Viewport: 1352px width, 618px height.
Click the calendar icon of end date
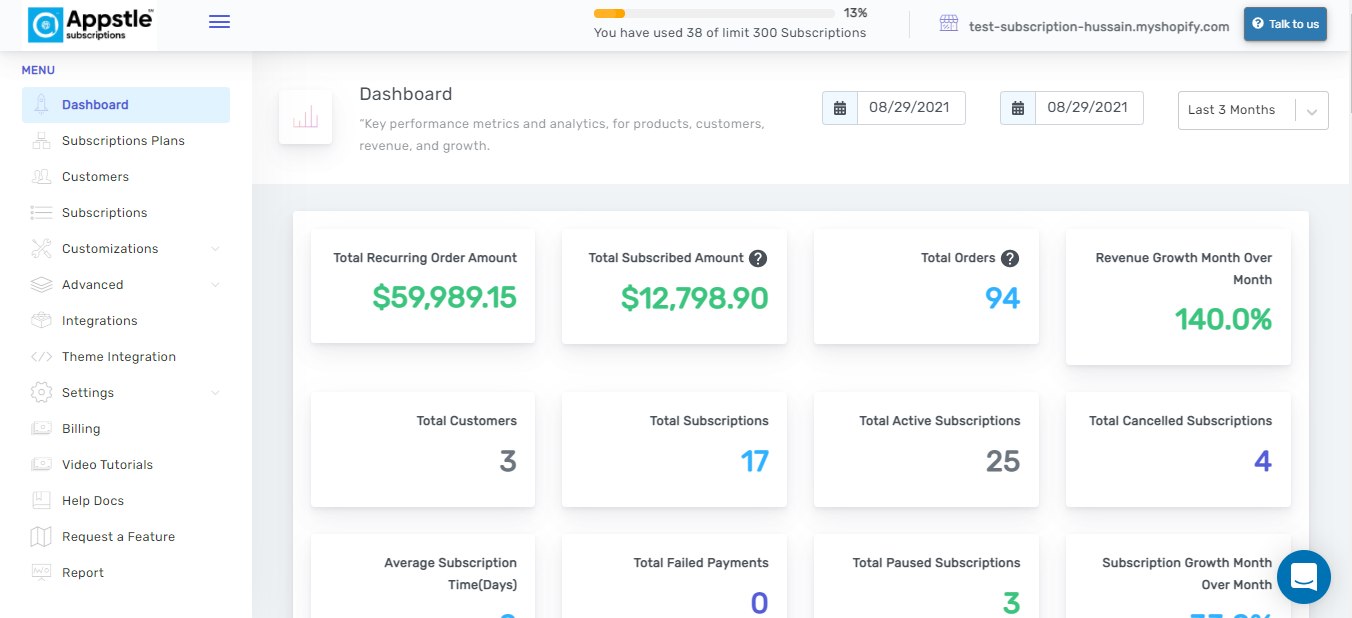click(x=1018, y=108)
